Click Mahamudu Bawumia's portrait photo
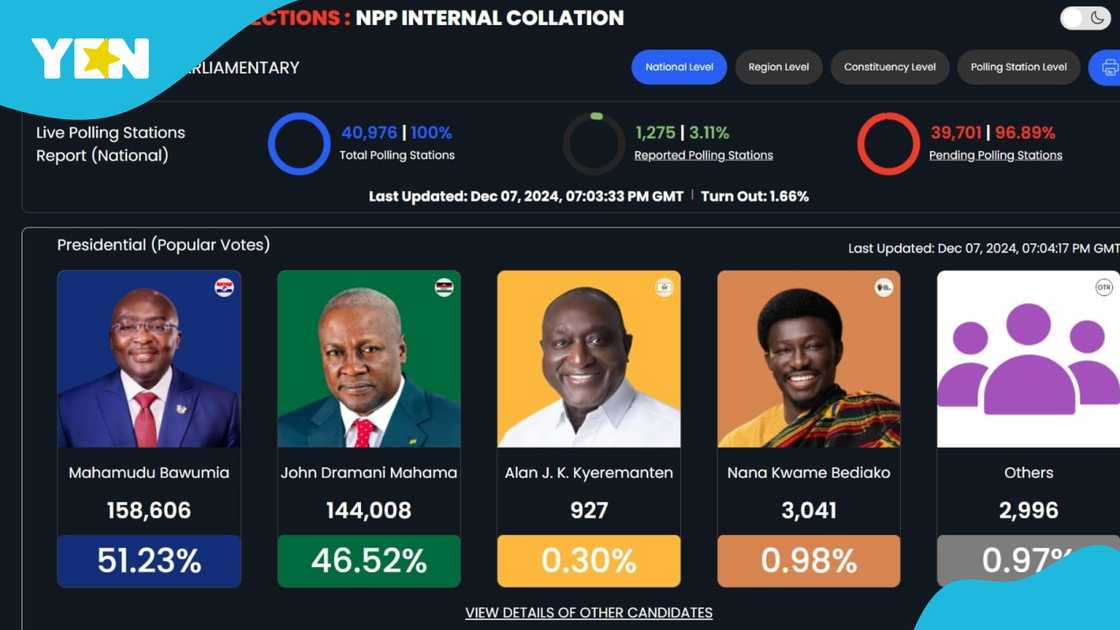1120x630 pixels. pos(149,360)
